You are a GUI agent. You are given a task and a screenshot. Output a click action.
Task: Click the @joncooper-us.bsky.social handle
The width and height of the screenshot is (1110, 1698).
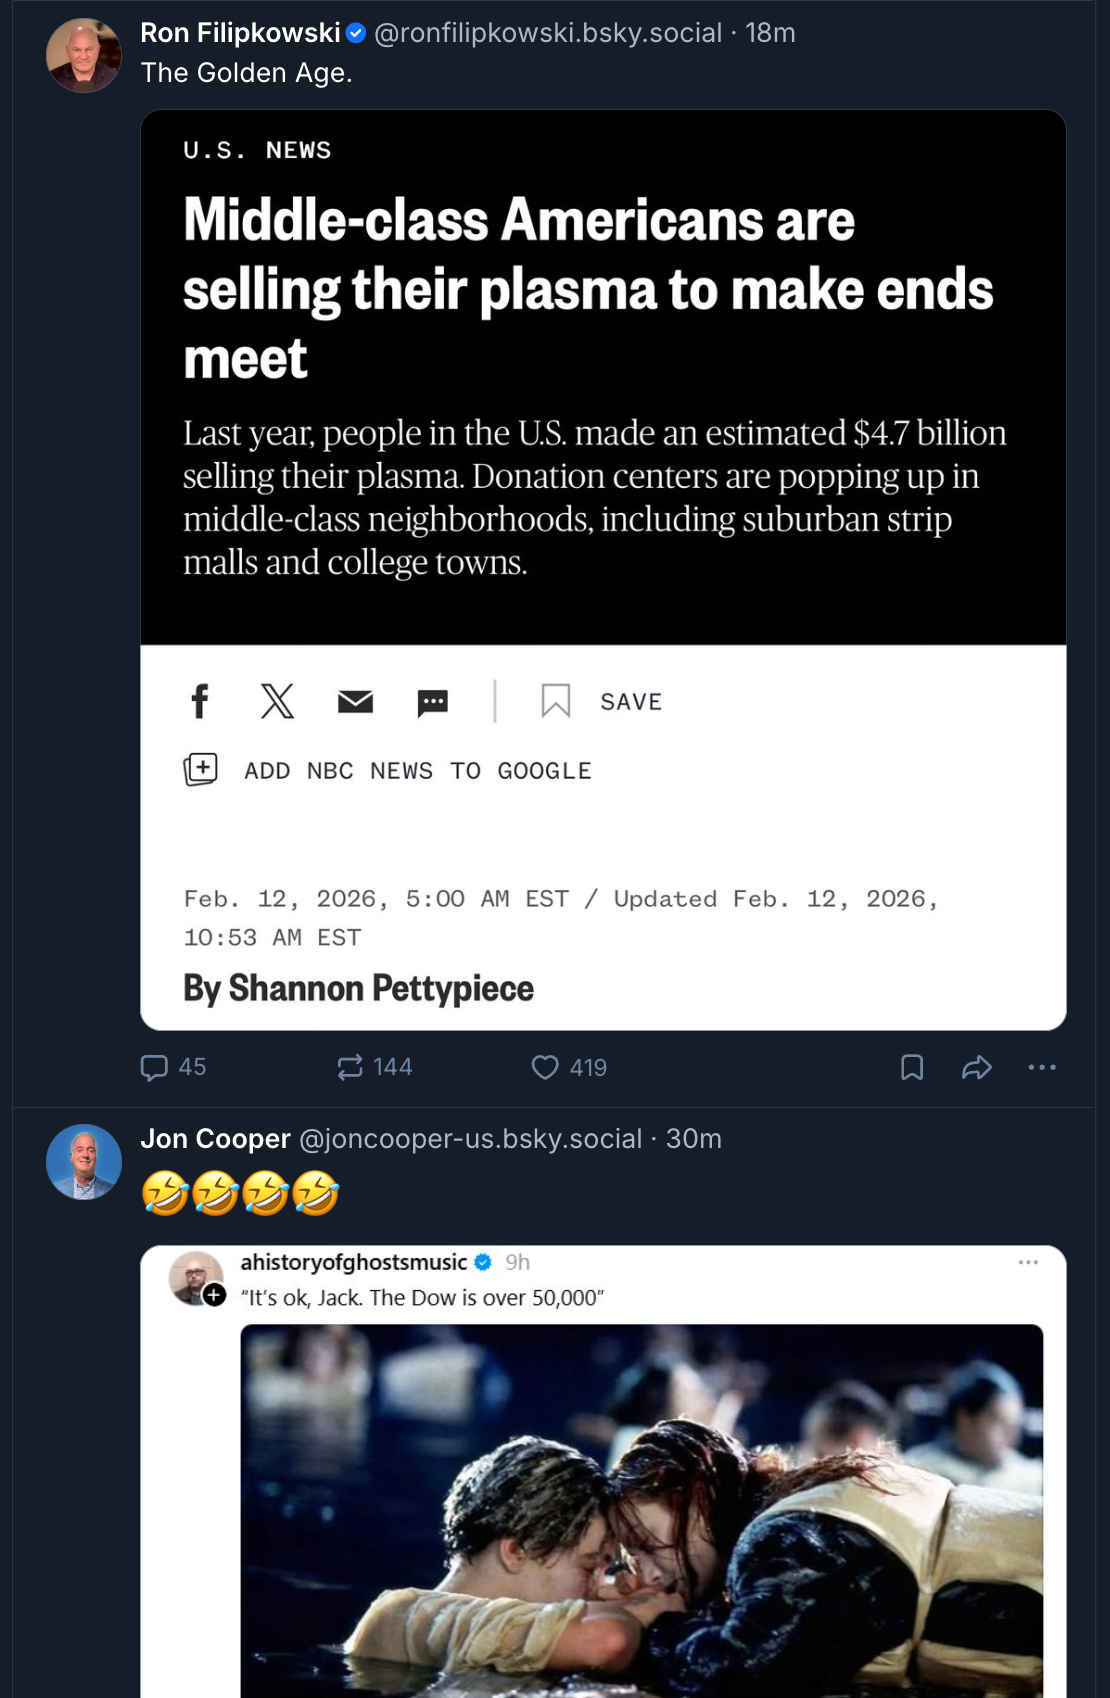470,1139
